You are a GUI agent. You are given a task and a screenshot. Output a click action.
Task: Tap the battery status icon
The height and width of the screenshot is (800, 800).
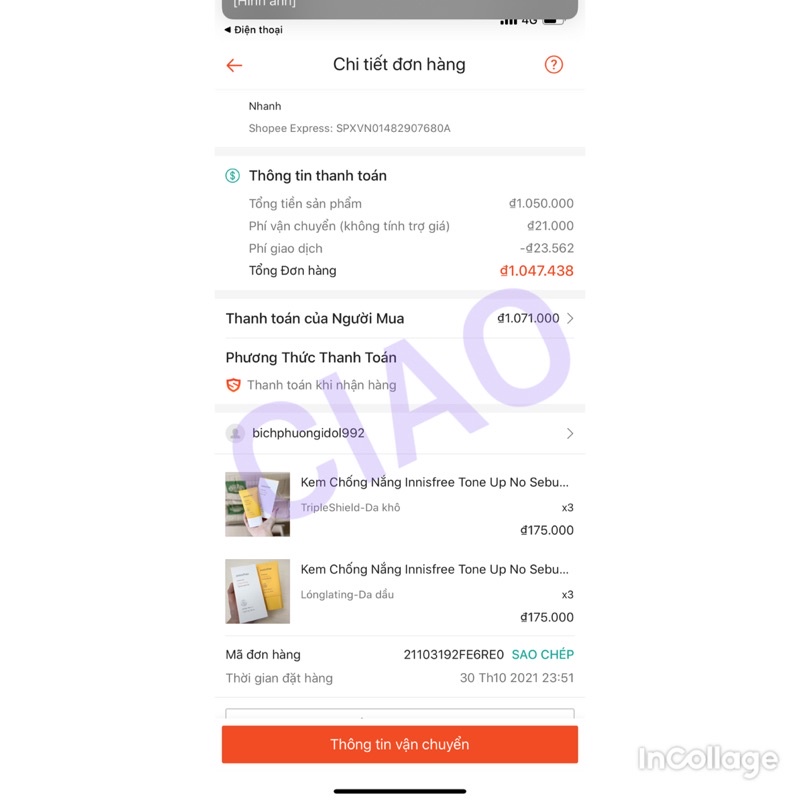point(553,21)
